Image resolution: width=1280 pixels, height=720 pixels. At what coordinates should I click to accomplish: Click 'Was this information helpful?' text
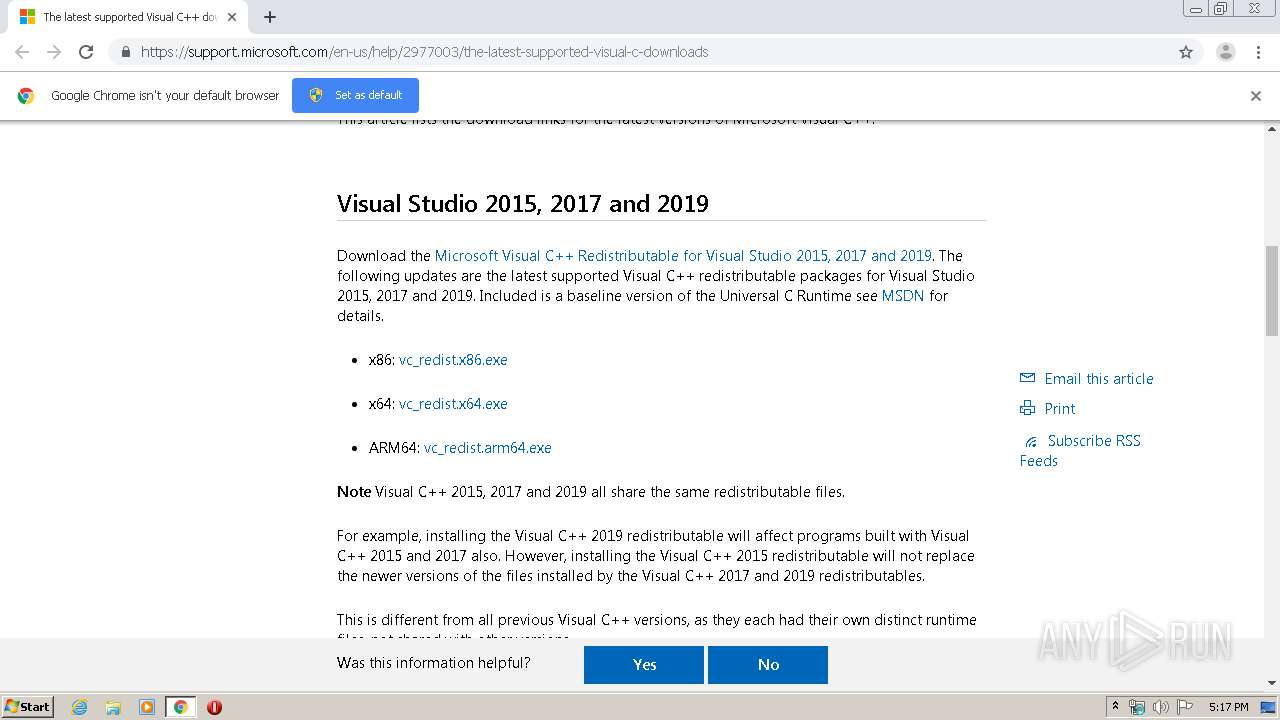tap(434, 663)
